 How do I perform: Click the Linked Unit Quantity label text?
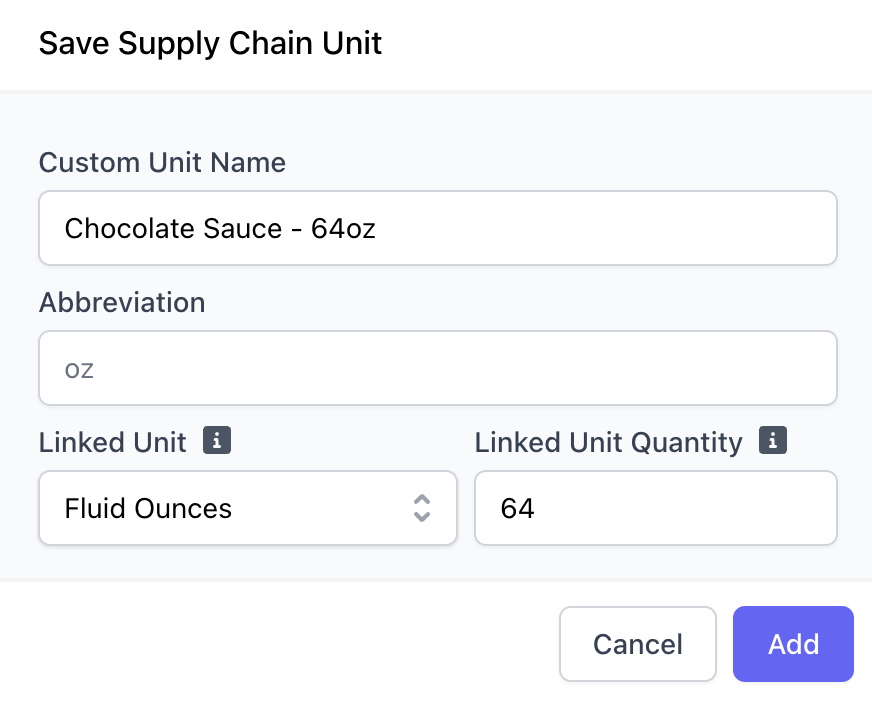[x=608, y=443]
